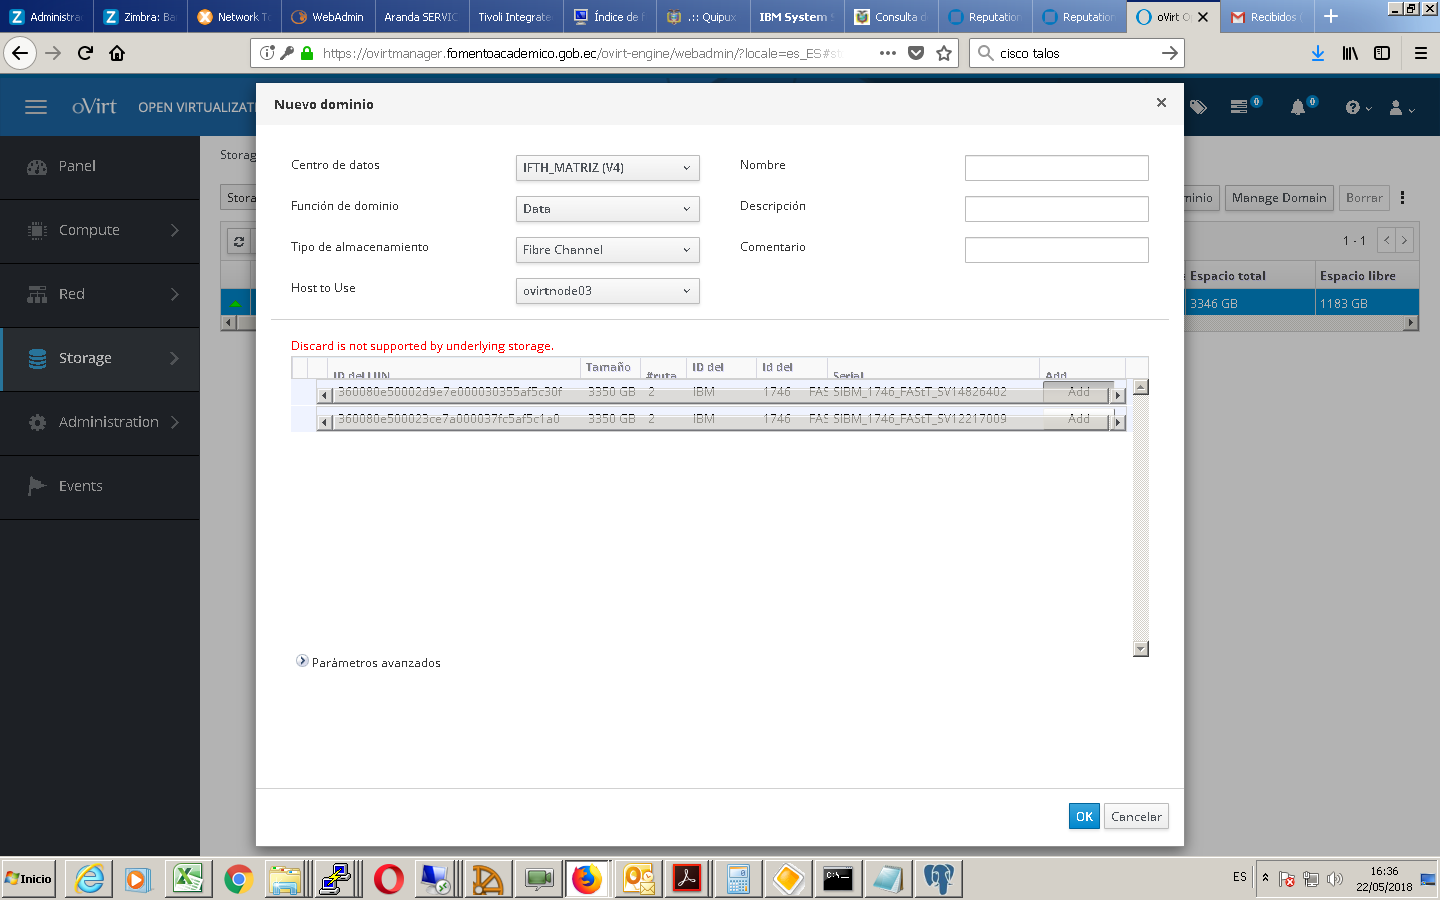Click the refresh icon in storage list
This screenshot has width=1440, height=900.
pos(239,241)
